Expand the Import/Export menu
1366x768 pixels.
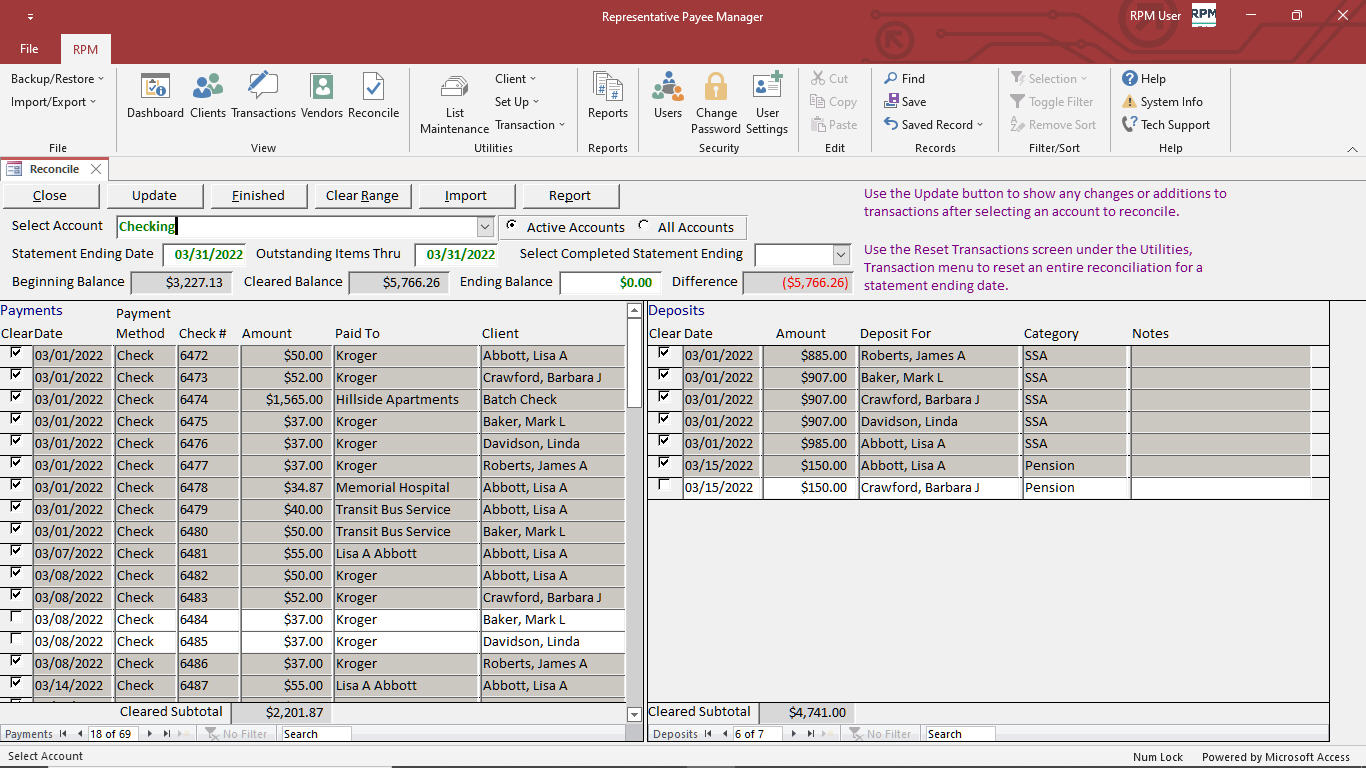(53, 102)
